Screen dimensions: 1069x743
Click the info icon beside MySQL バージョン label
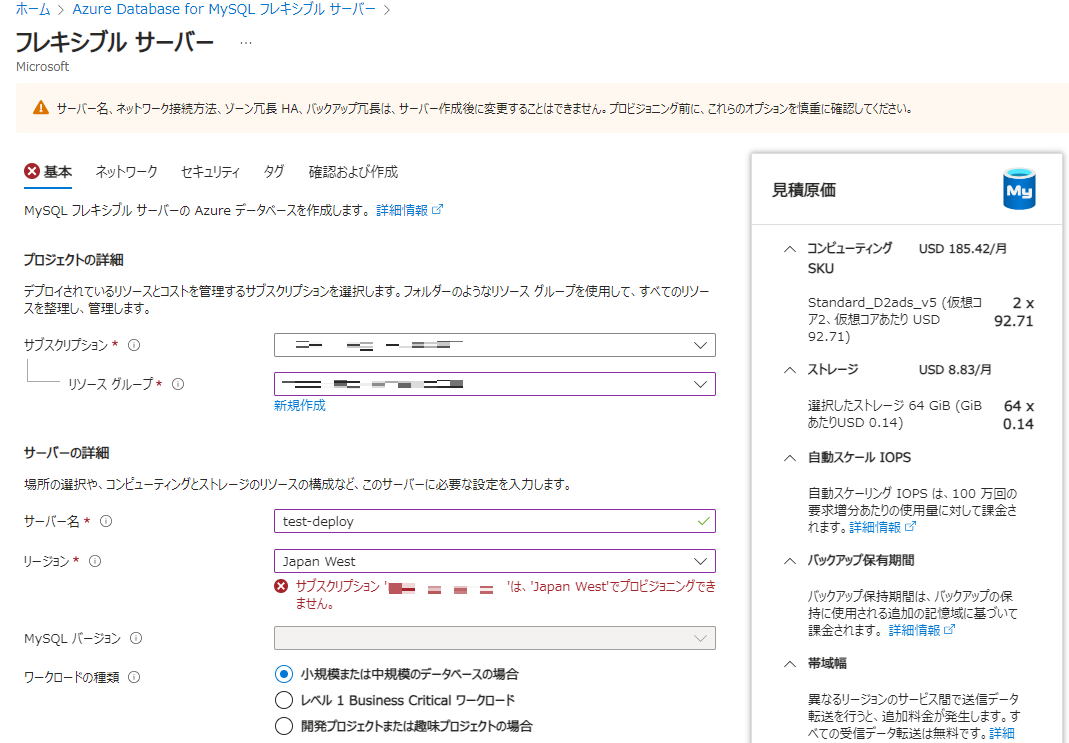pyautogui.click(x=136, y=639)
